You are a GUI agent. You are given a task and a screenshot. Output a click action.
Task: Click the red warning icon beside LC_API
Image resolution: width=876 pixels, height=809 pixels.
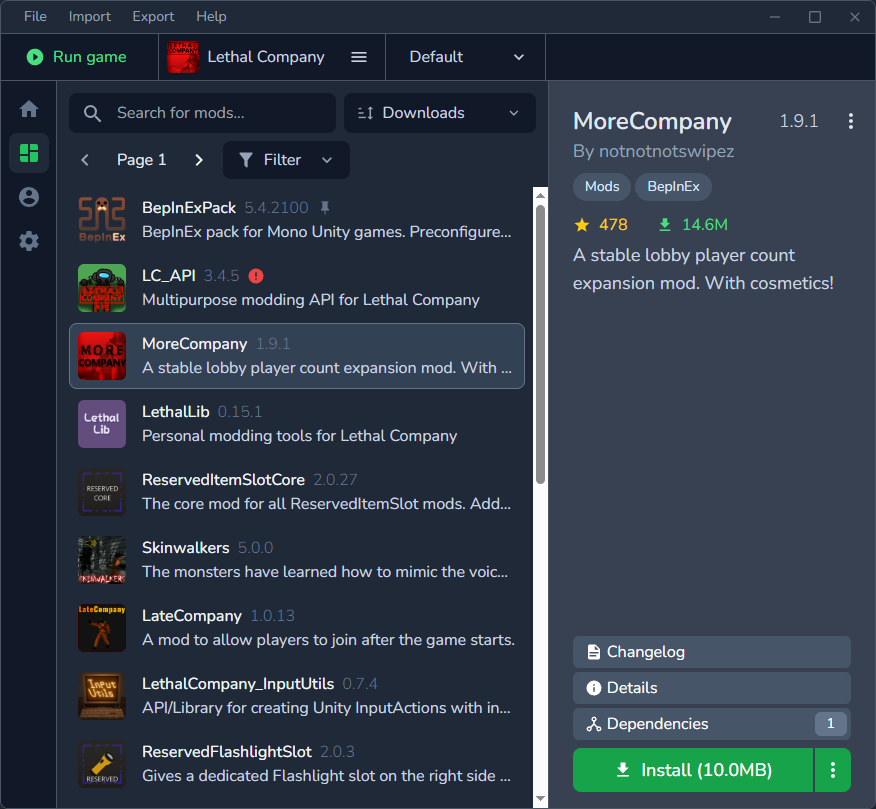click(256, 275)
